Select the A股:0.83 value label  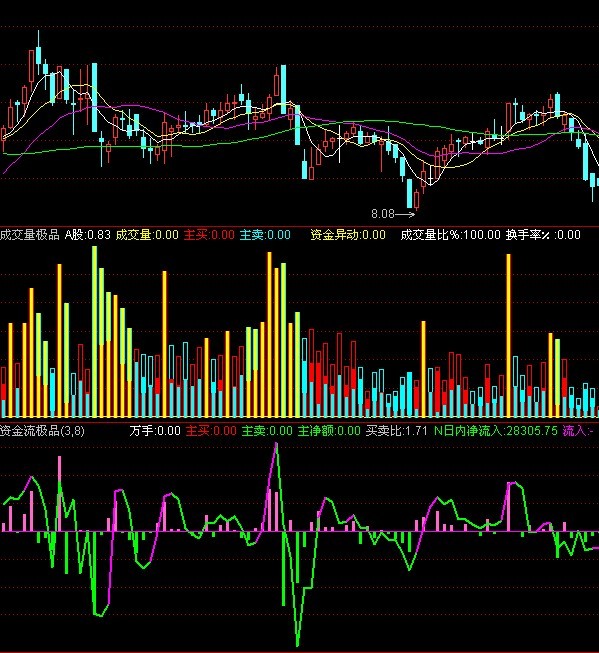pos(87,235)
